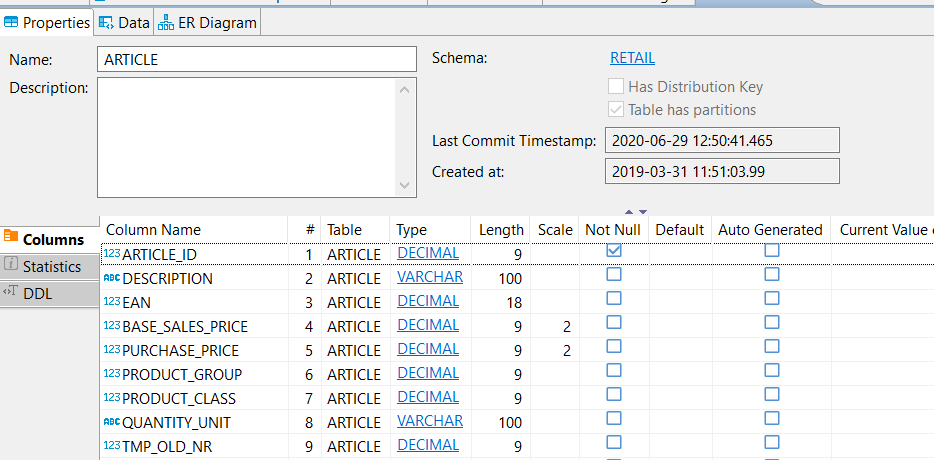
Task: Select the PURCHASE_PRICE column name
Action: (x=180, y=350)
